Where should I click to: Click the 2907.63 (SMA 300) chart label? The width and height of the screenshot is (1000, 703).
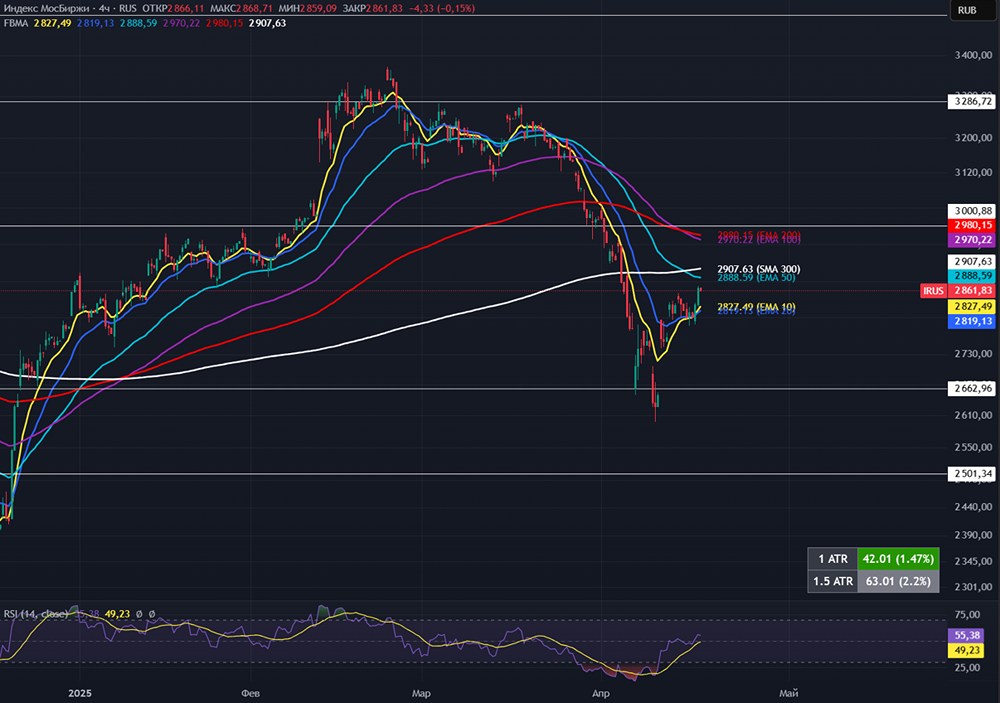(x=759, y=269)
